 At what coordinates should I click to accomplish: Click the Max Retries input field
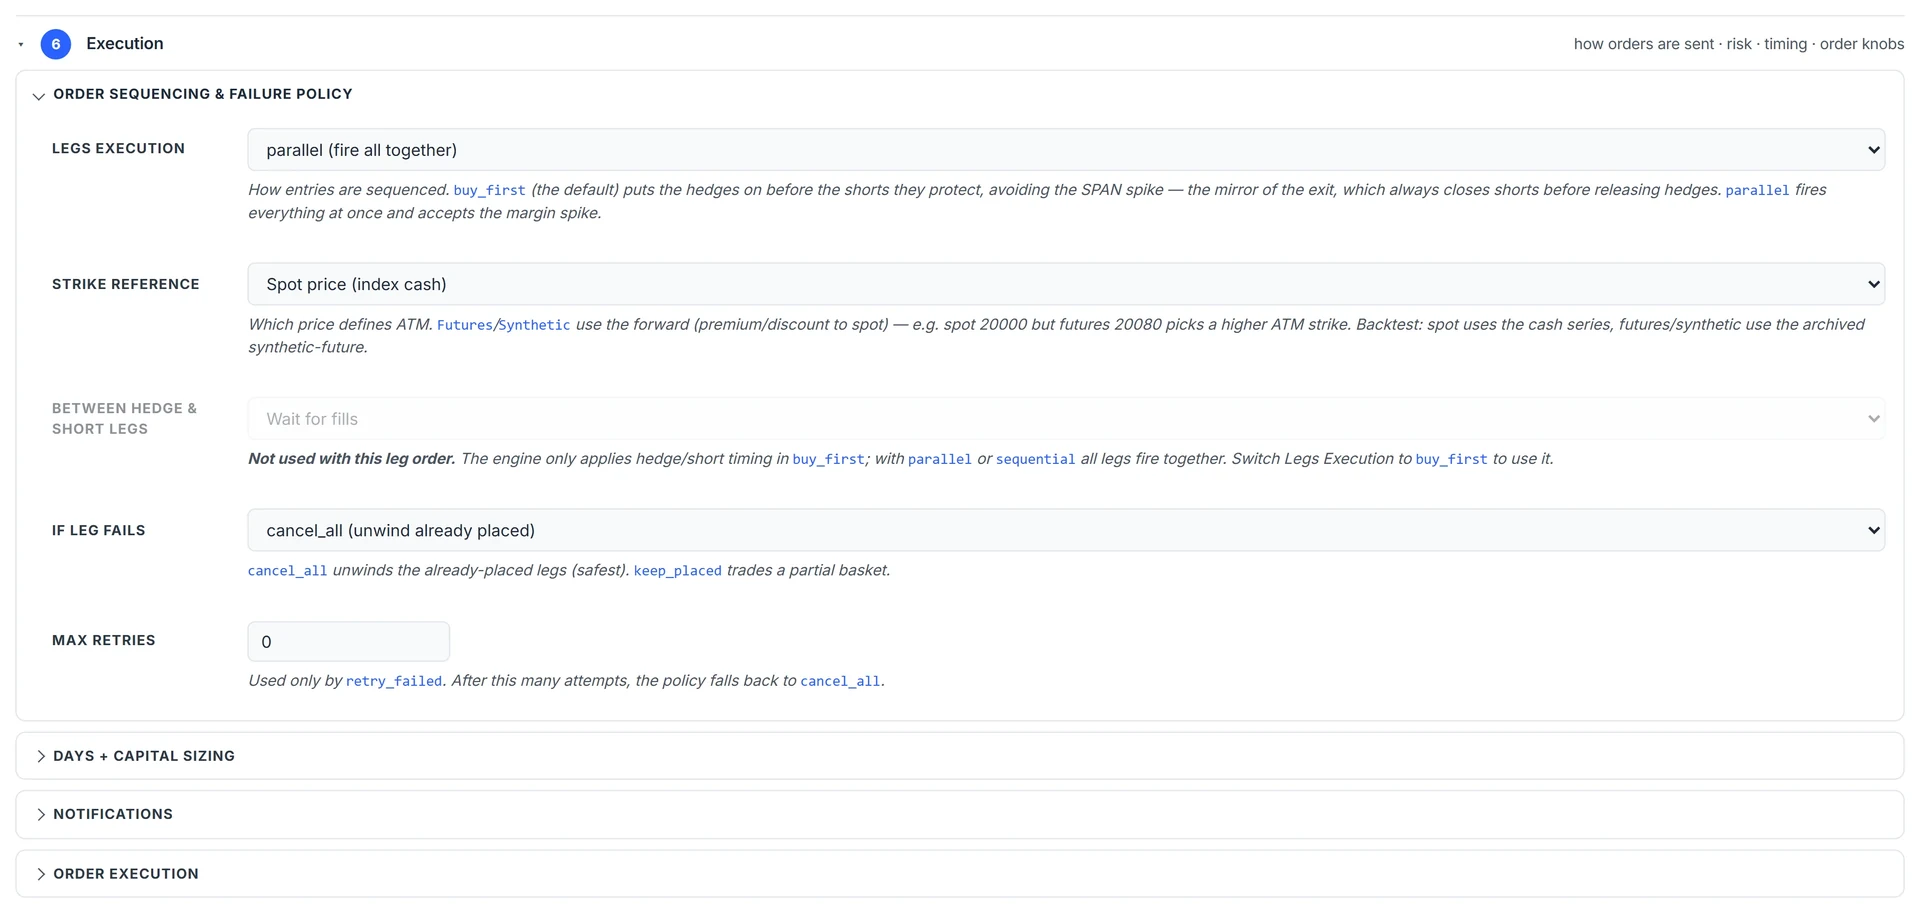click(349, 641)
